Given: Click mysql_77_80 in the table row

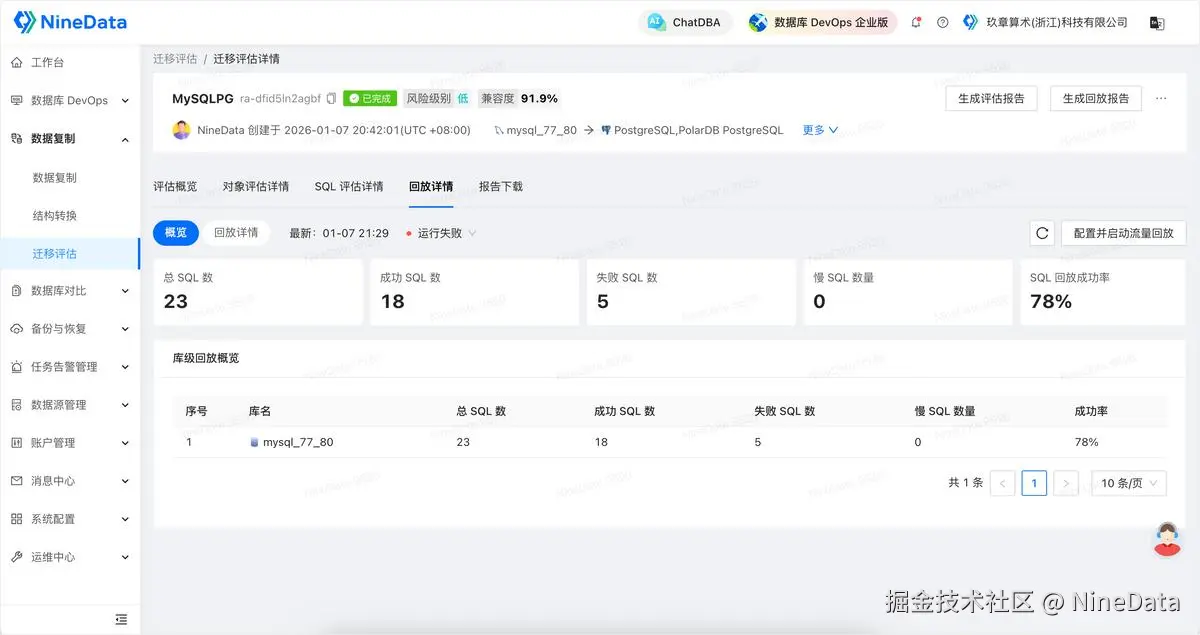Looking at the screenshot, I should 298,442.
